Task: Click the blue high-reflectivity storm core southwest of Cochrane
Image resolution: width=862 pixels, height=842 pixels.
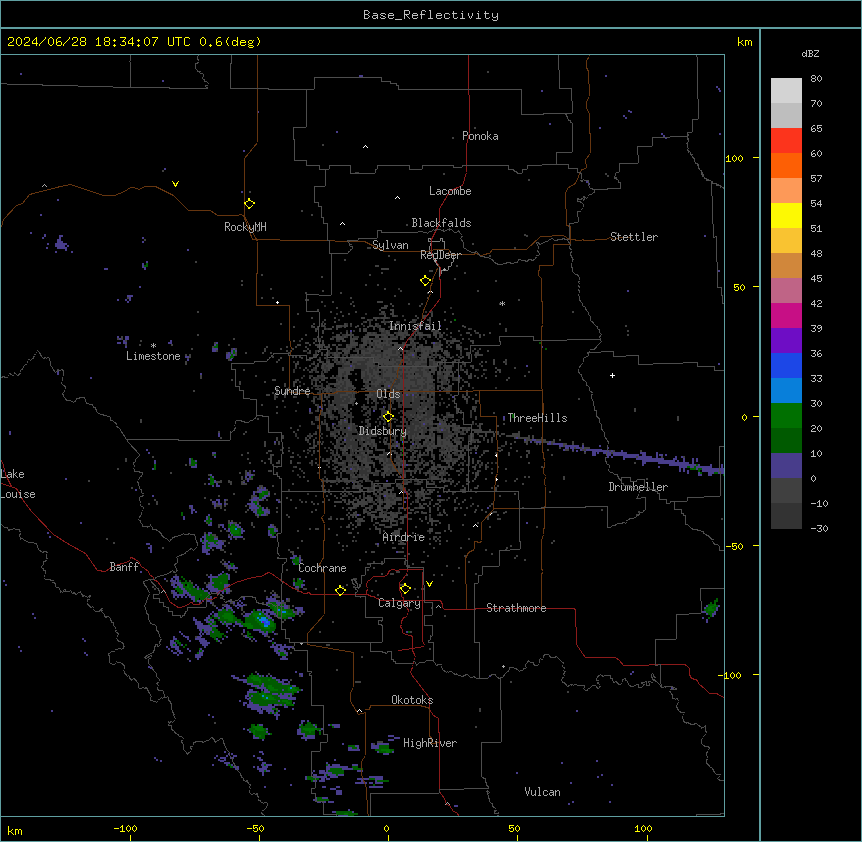Action: tap(266, 622)
